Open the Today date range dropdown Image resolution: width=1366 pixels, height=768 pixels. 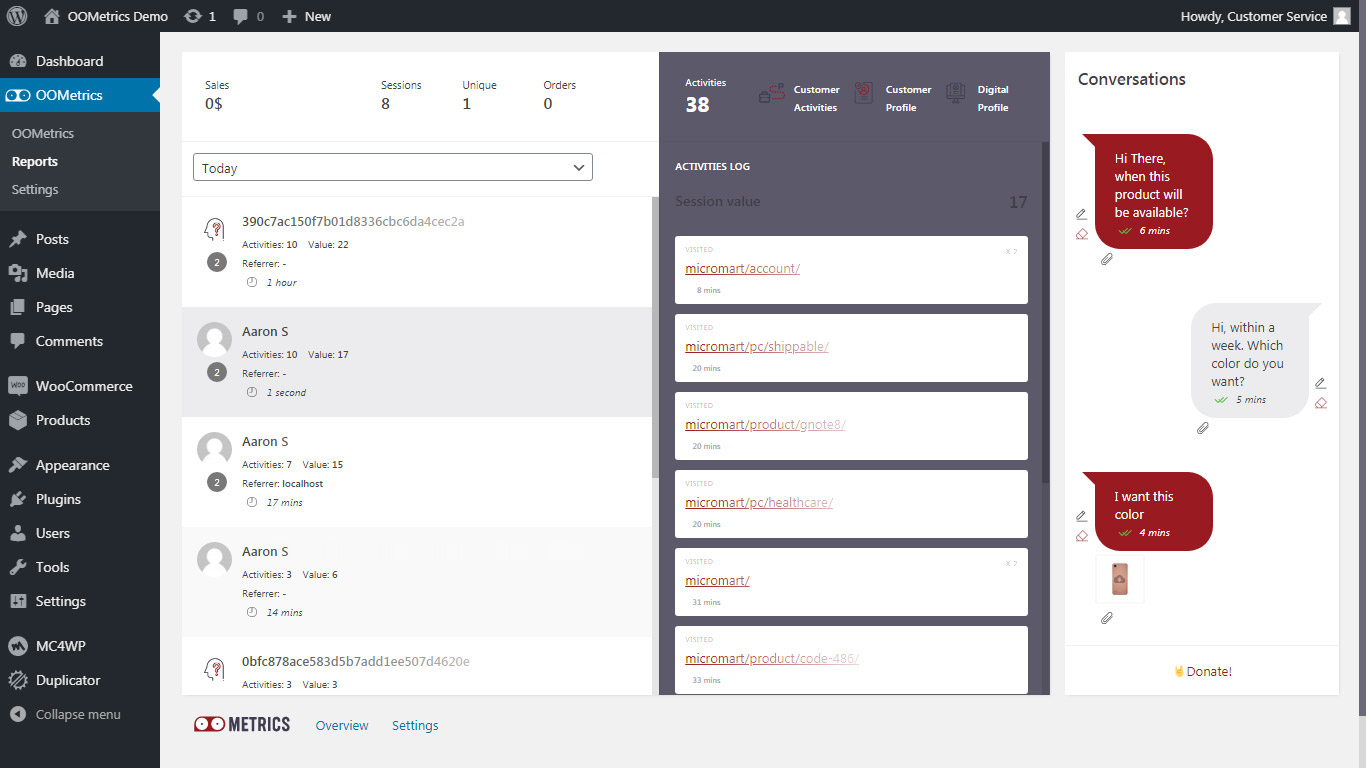click(x=393, y=168)
